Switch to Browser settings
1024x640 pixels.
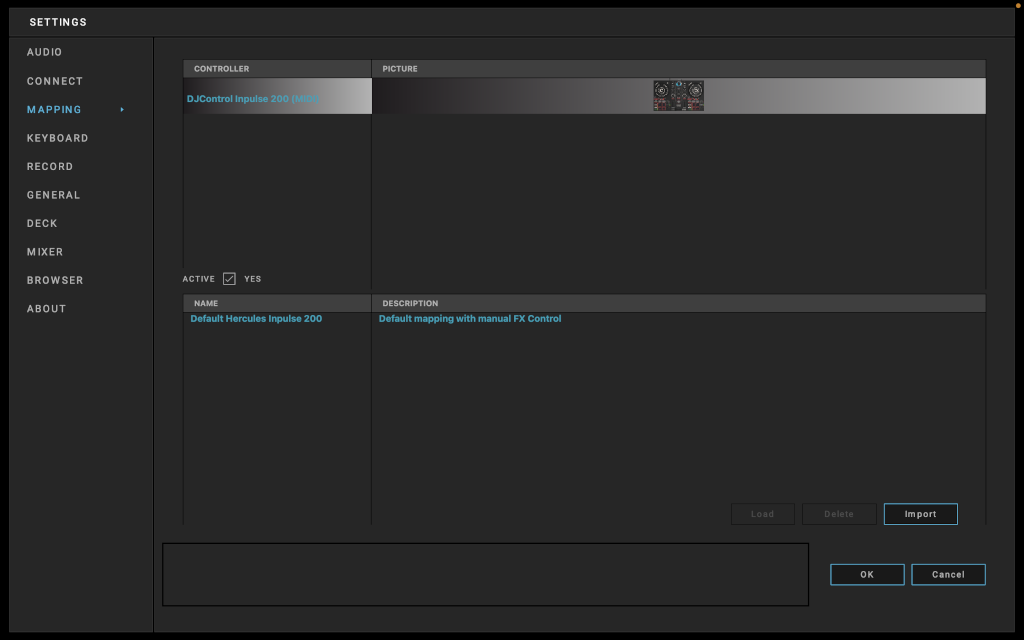[x=55, y=281]
